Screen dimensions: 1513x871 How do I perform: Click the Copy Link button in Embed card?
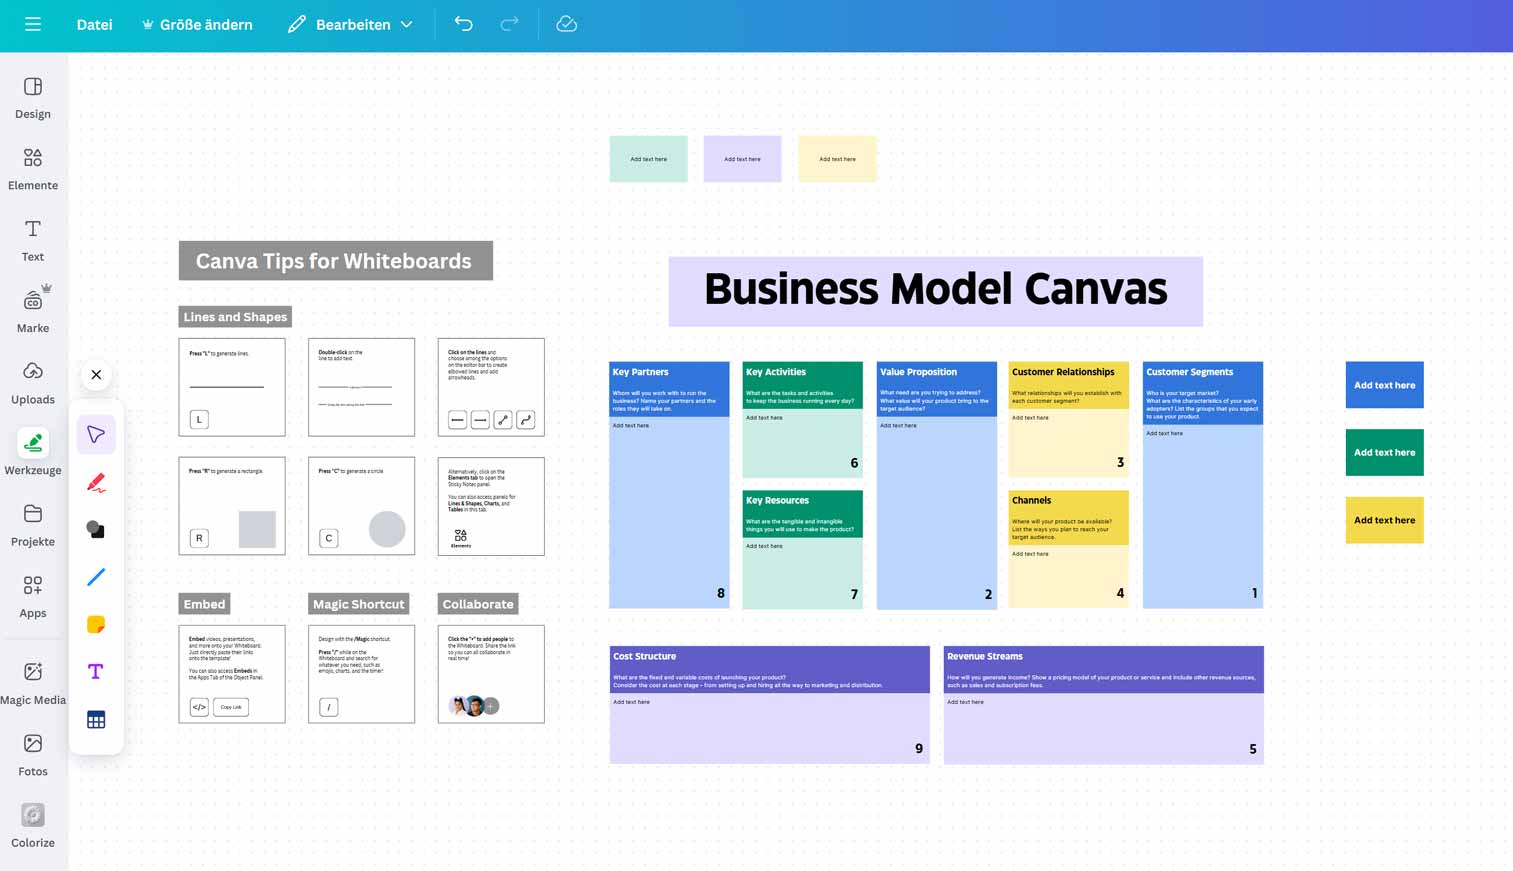[231, 707]
